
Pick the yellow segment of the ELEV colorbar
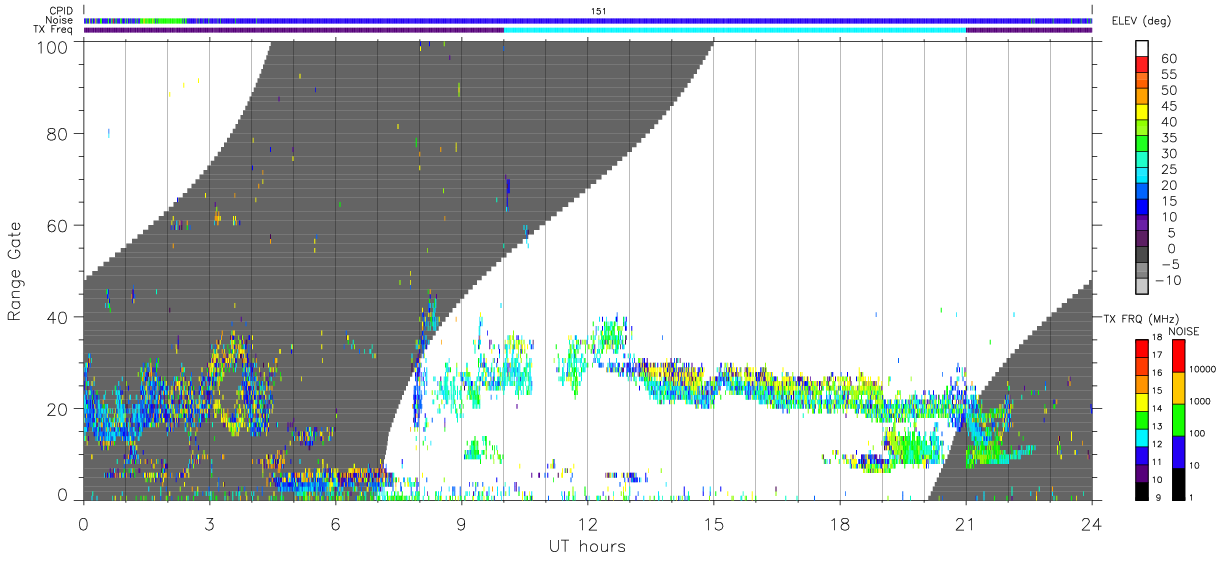click(x=1144, y=113)
